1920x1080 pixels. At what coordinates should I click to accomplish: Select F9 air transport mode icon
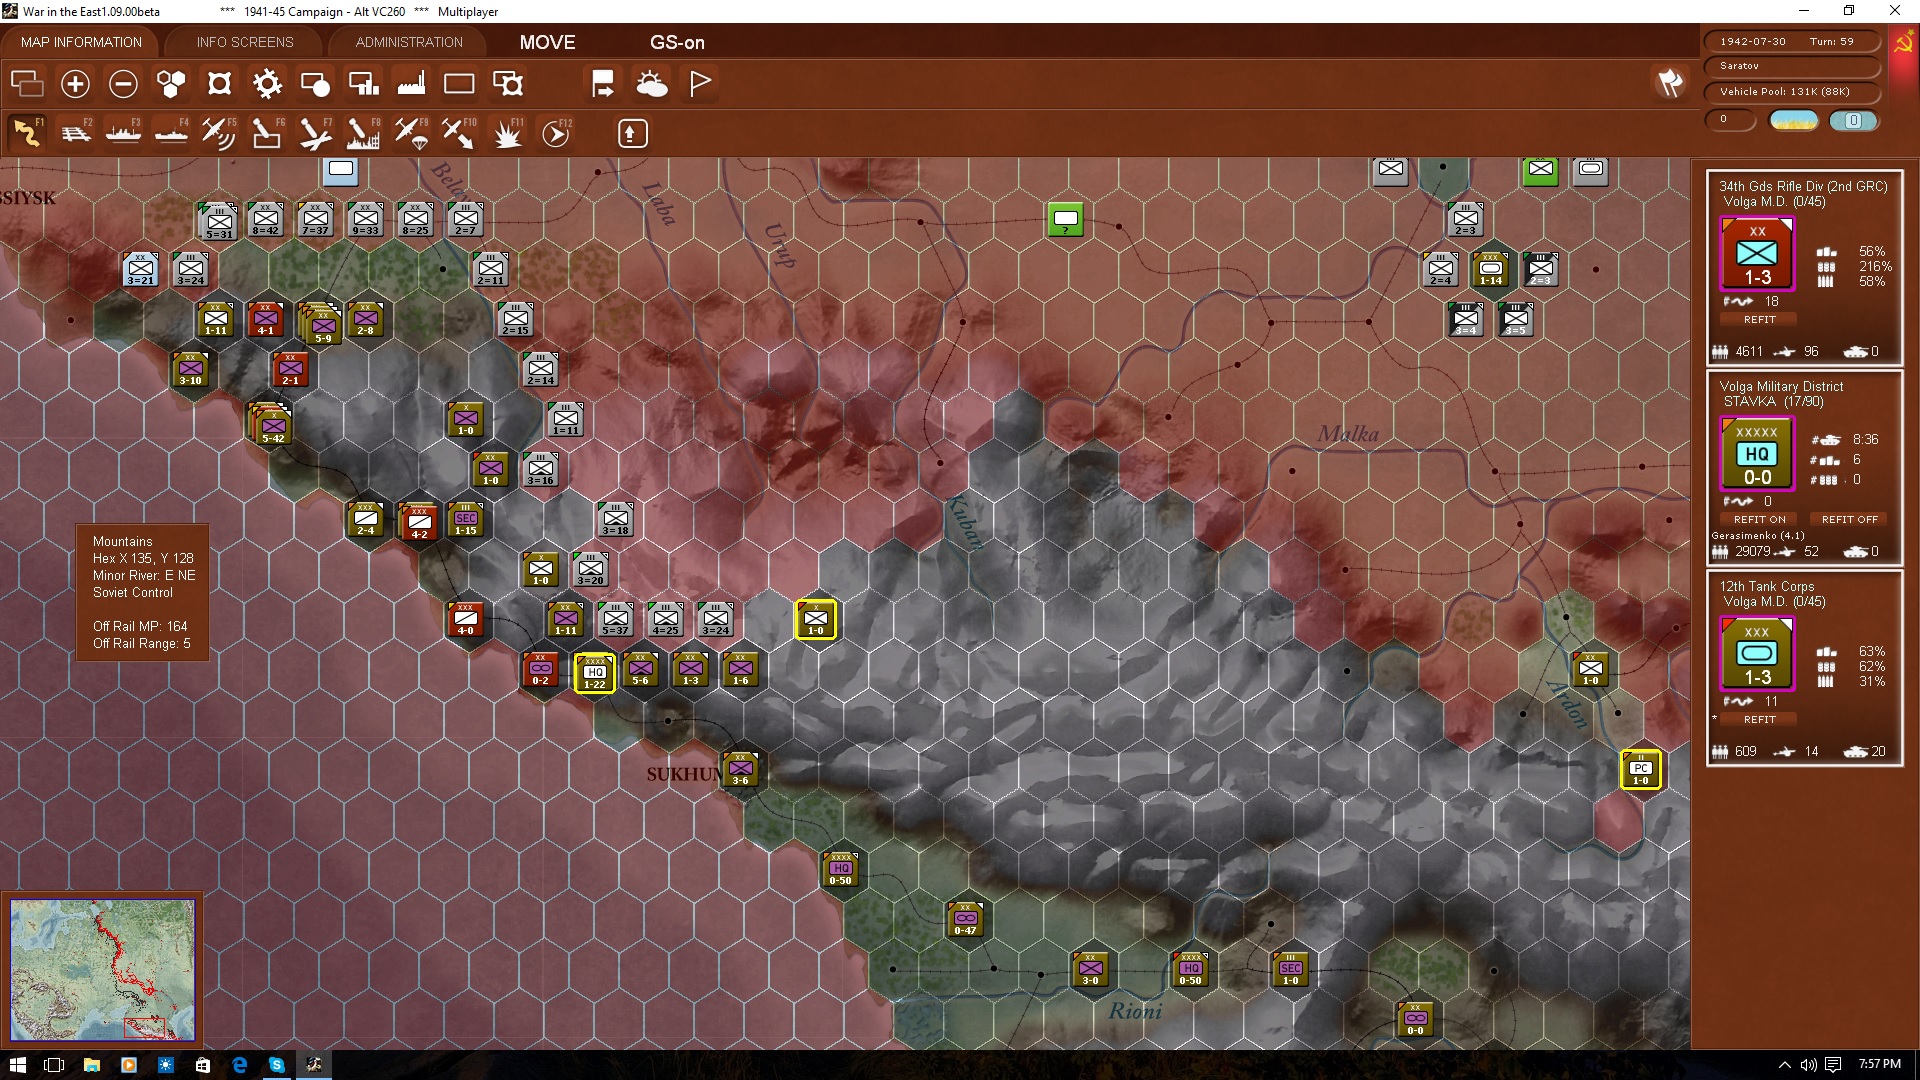coord(411,133)
